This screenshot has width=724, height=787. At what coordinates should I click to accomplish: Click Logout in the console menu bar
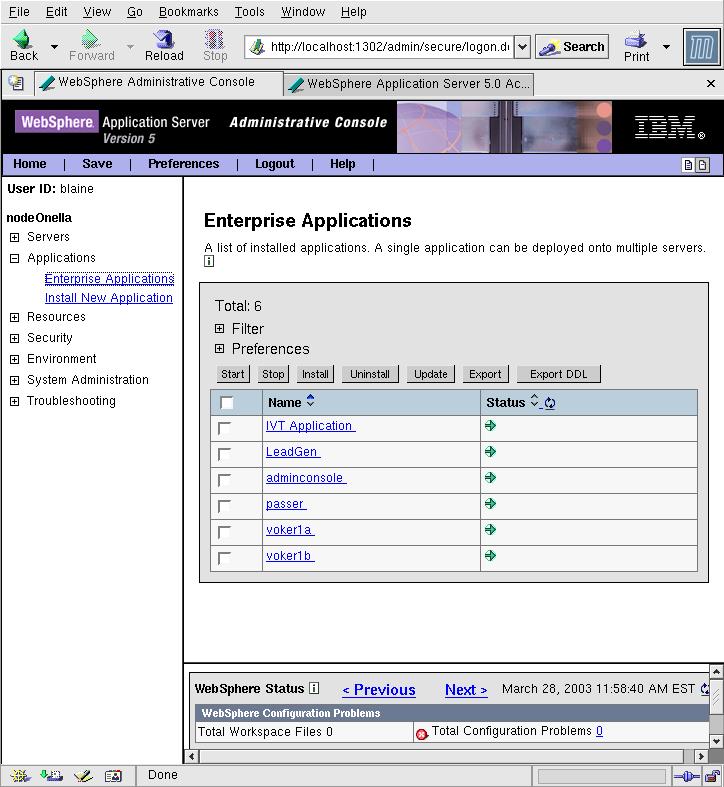(x=275, y=164)
